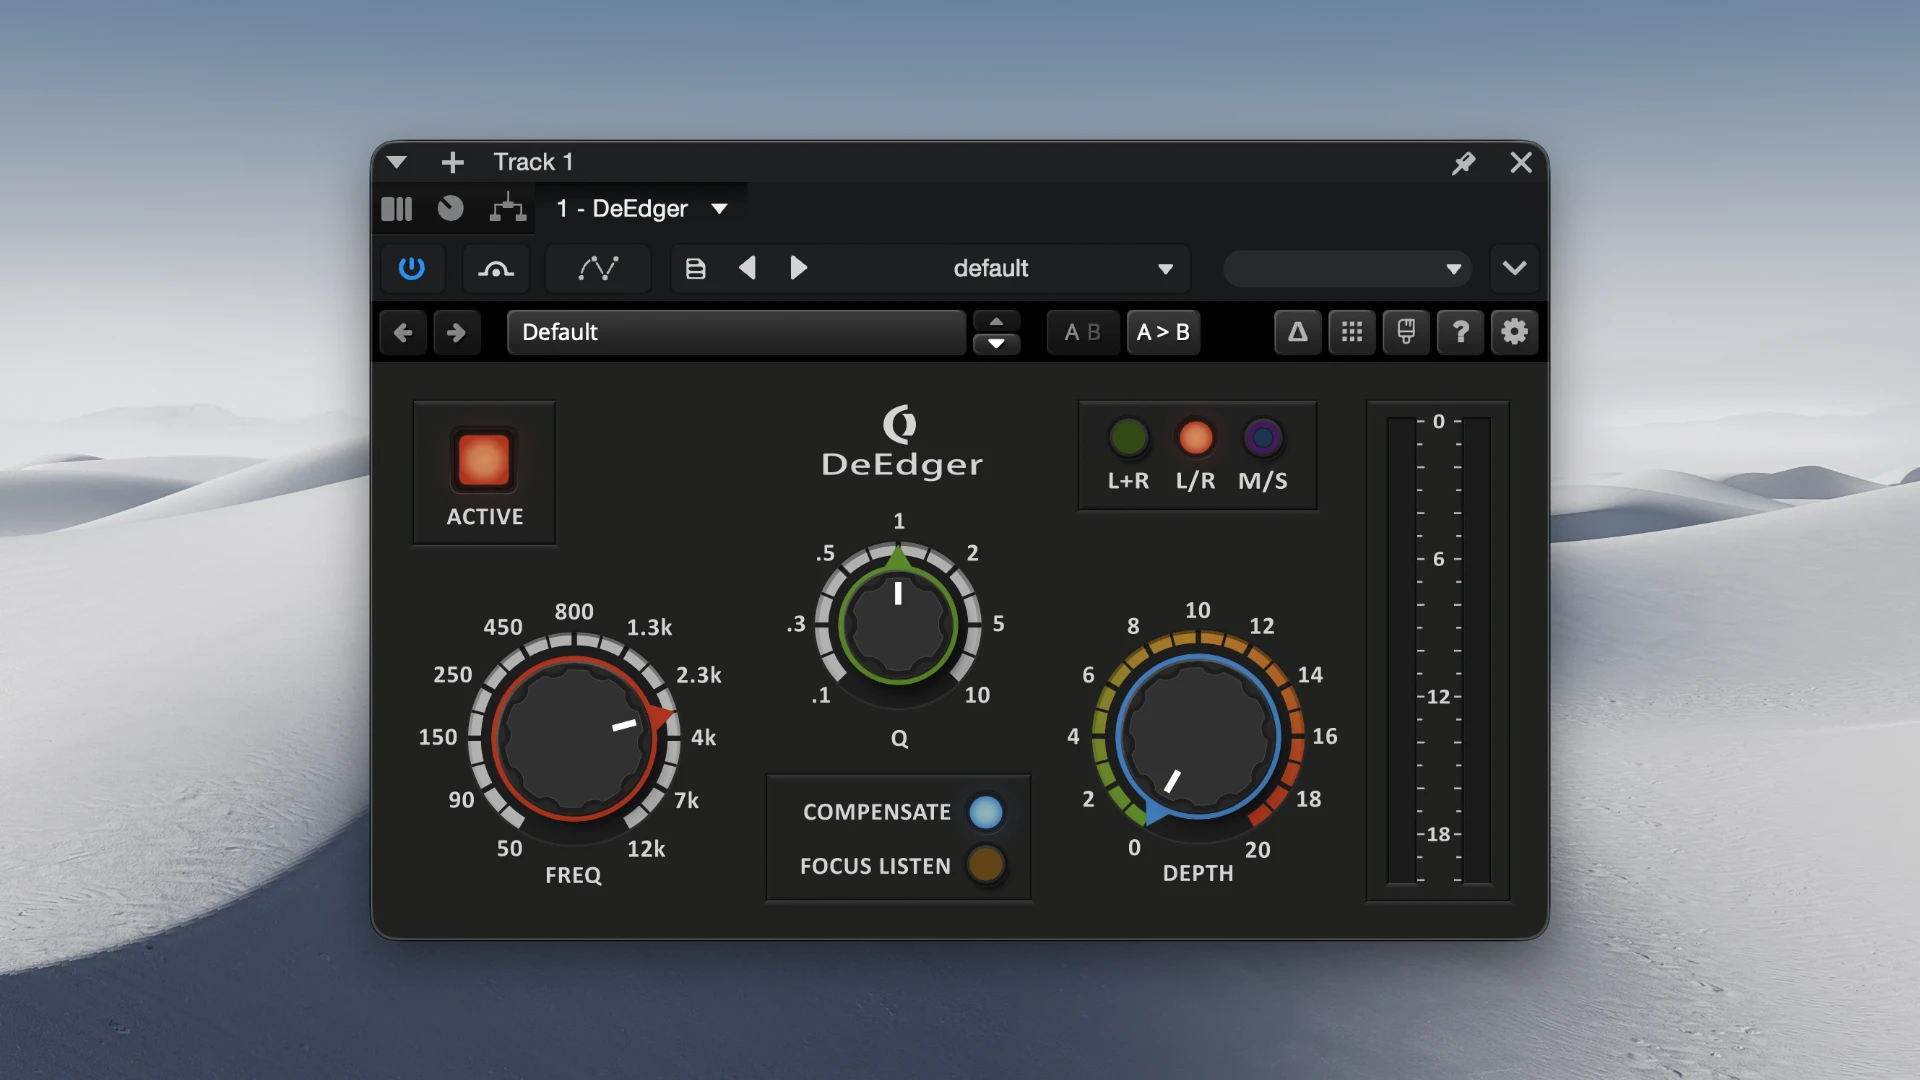This screenshot has width=1920, height=1080.
Task: Pin the plugin window
Action: pyautogui.click(x=1463, y=163)
